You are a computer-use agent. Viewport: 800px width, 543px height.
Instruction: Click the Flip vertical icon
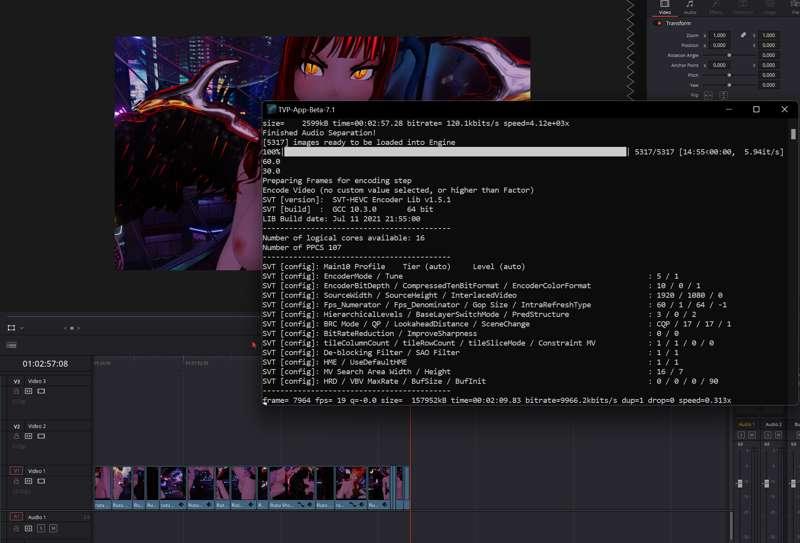[723, 95]
